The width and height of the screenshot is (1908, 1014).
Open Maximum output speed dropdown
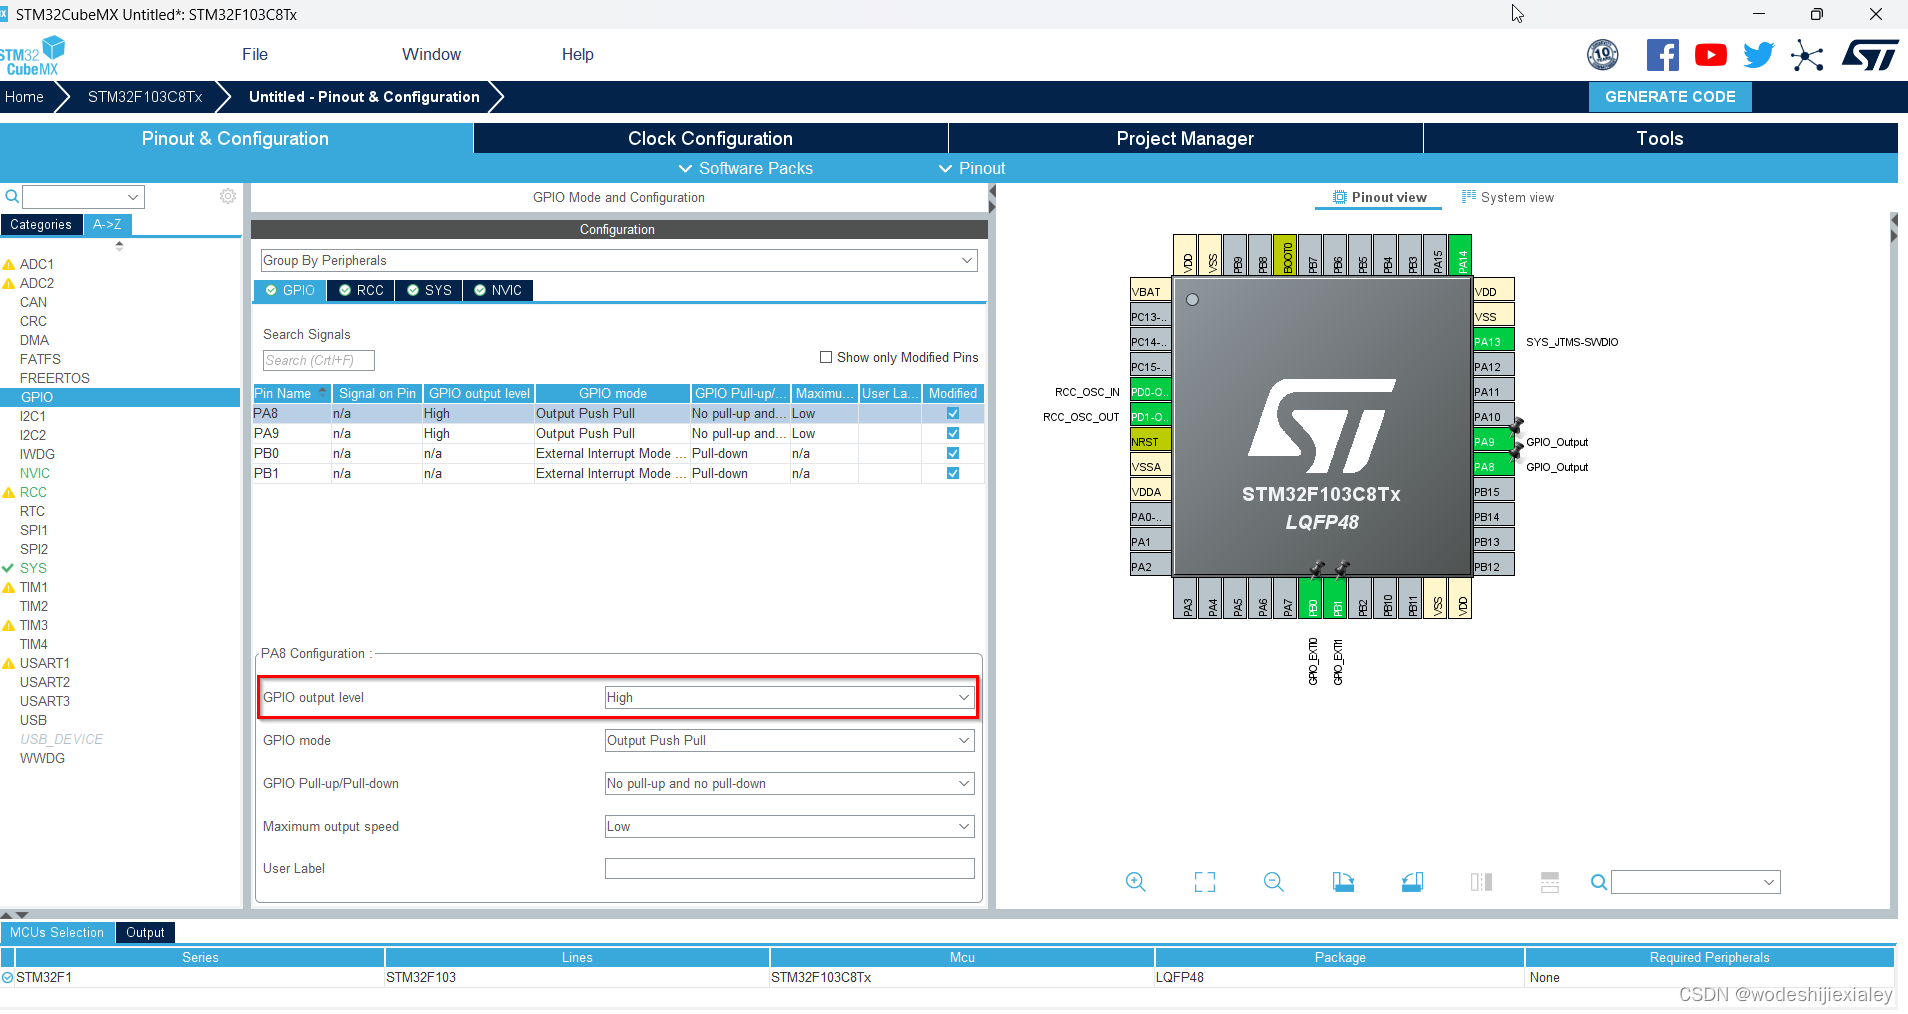pyautogui.click(x=789, y=826)
